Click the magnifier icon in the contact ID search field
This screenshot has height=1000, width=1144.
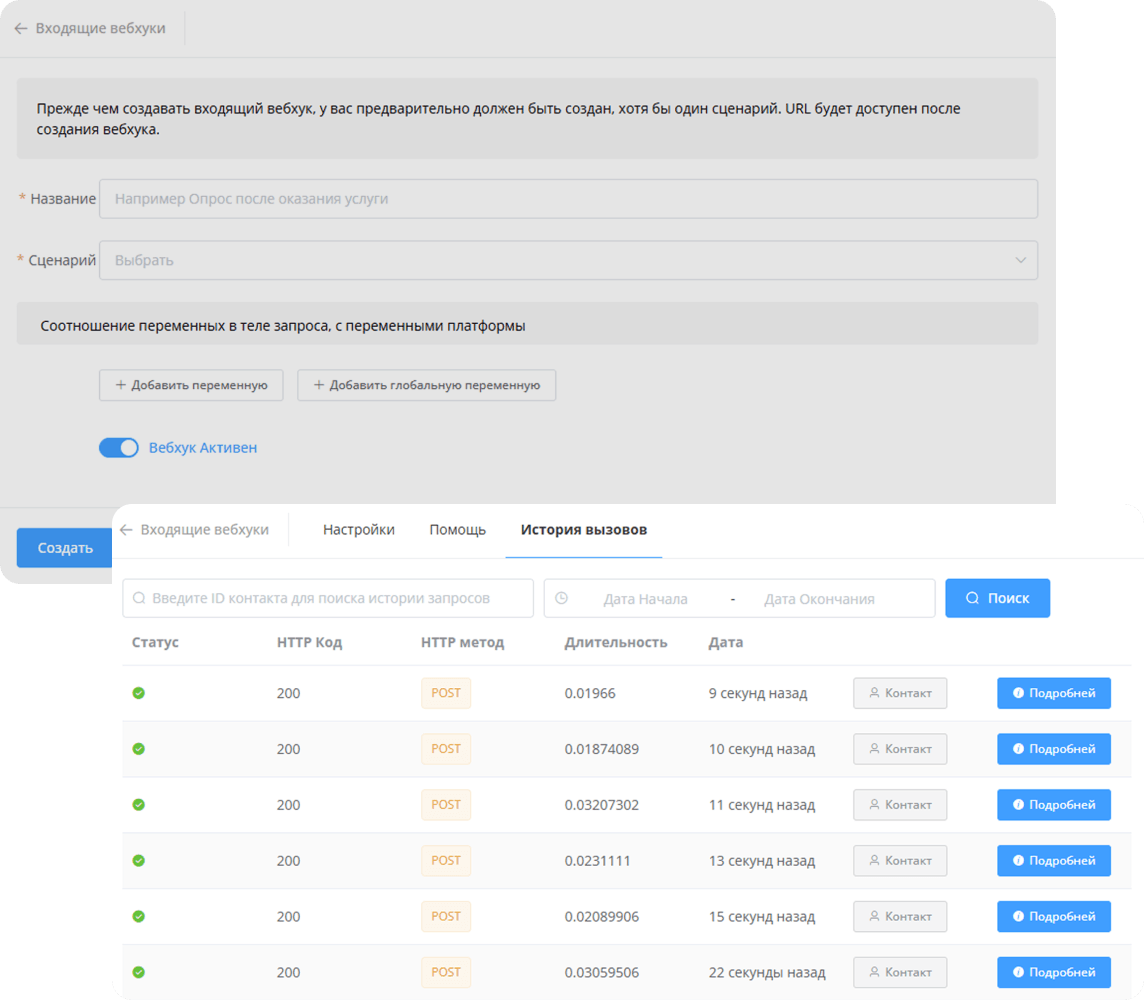(x=139, y=598)
